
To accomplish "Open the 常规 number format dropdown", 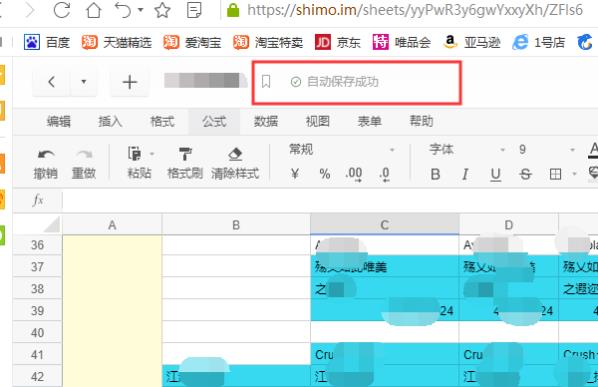I will [341, 149].
